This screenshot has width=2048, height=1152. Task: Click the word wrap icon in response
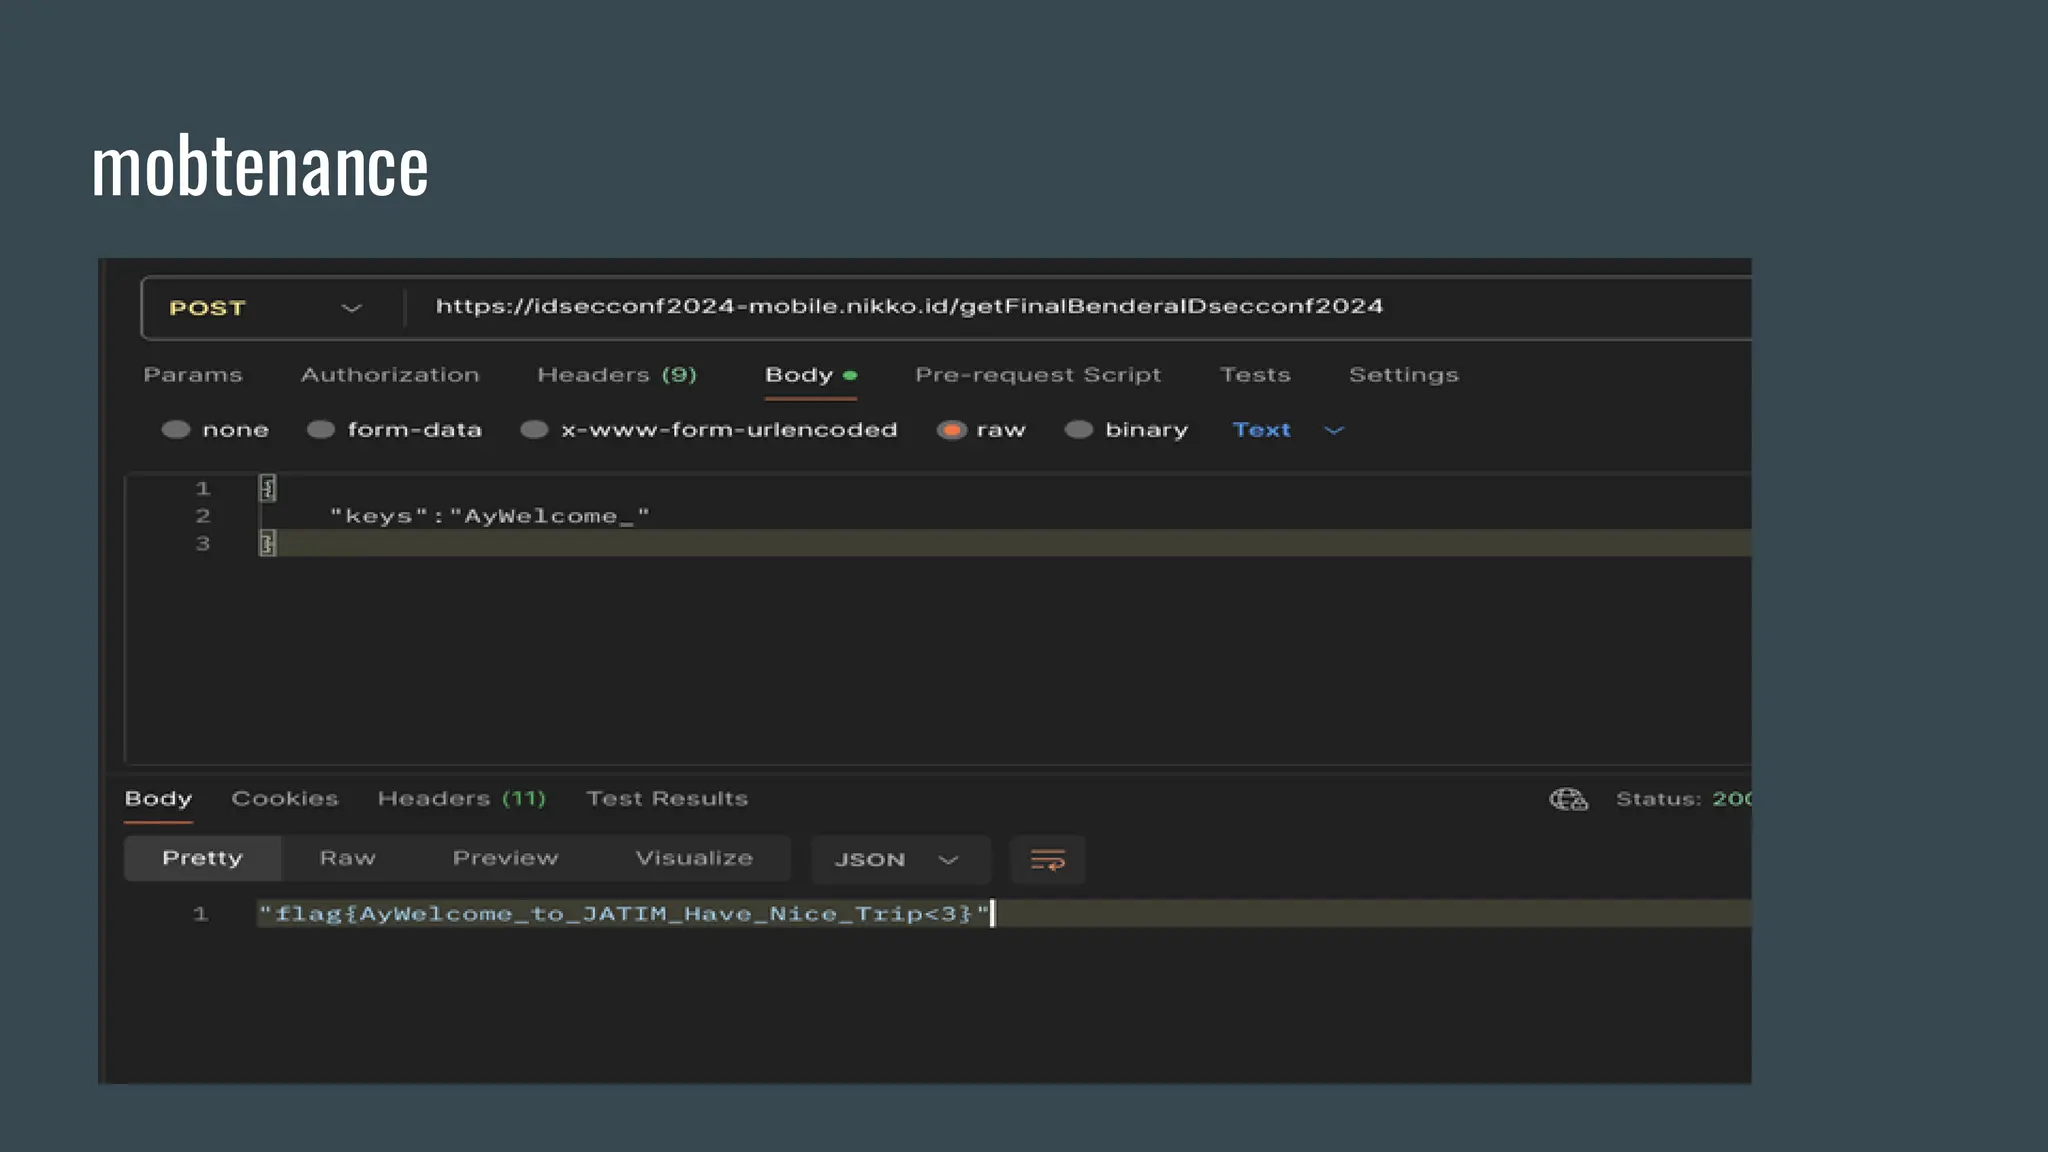click(1047, 860)
